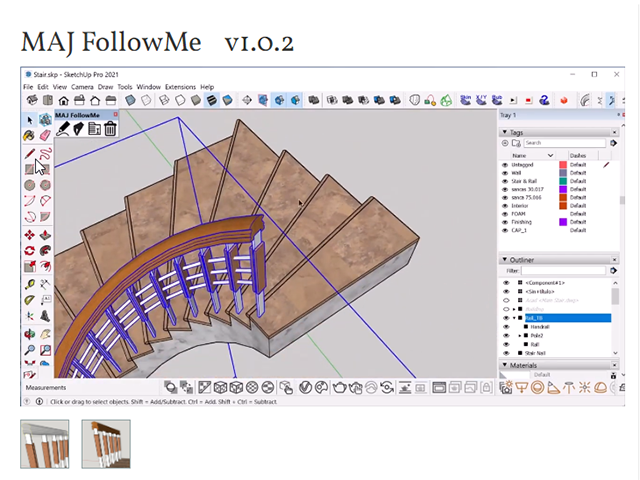The height and width of the screenshot is (480, 640).
Task: Hide Handrail in Outliner
Action: [x=506, y=327]
